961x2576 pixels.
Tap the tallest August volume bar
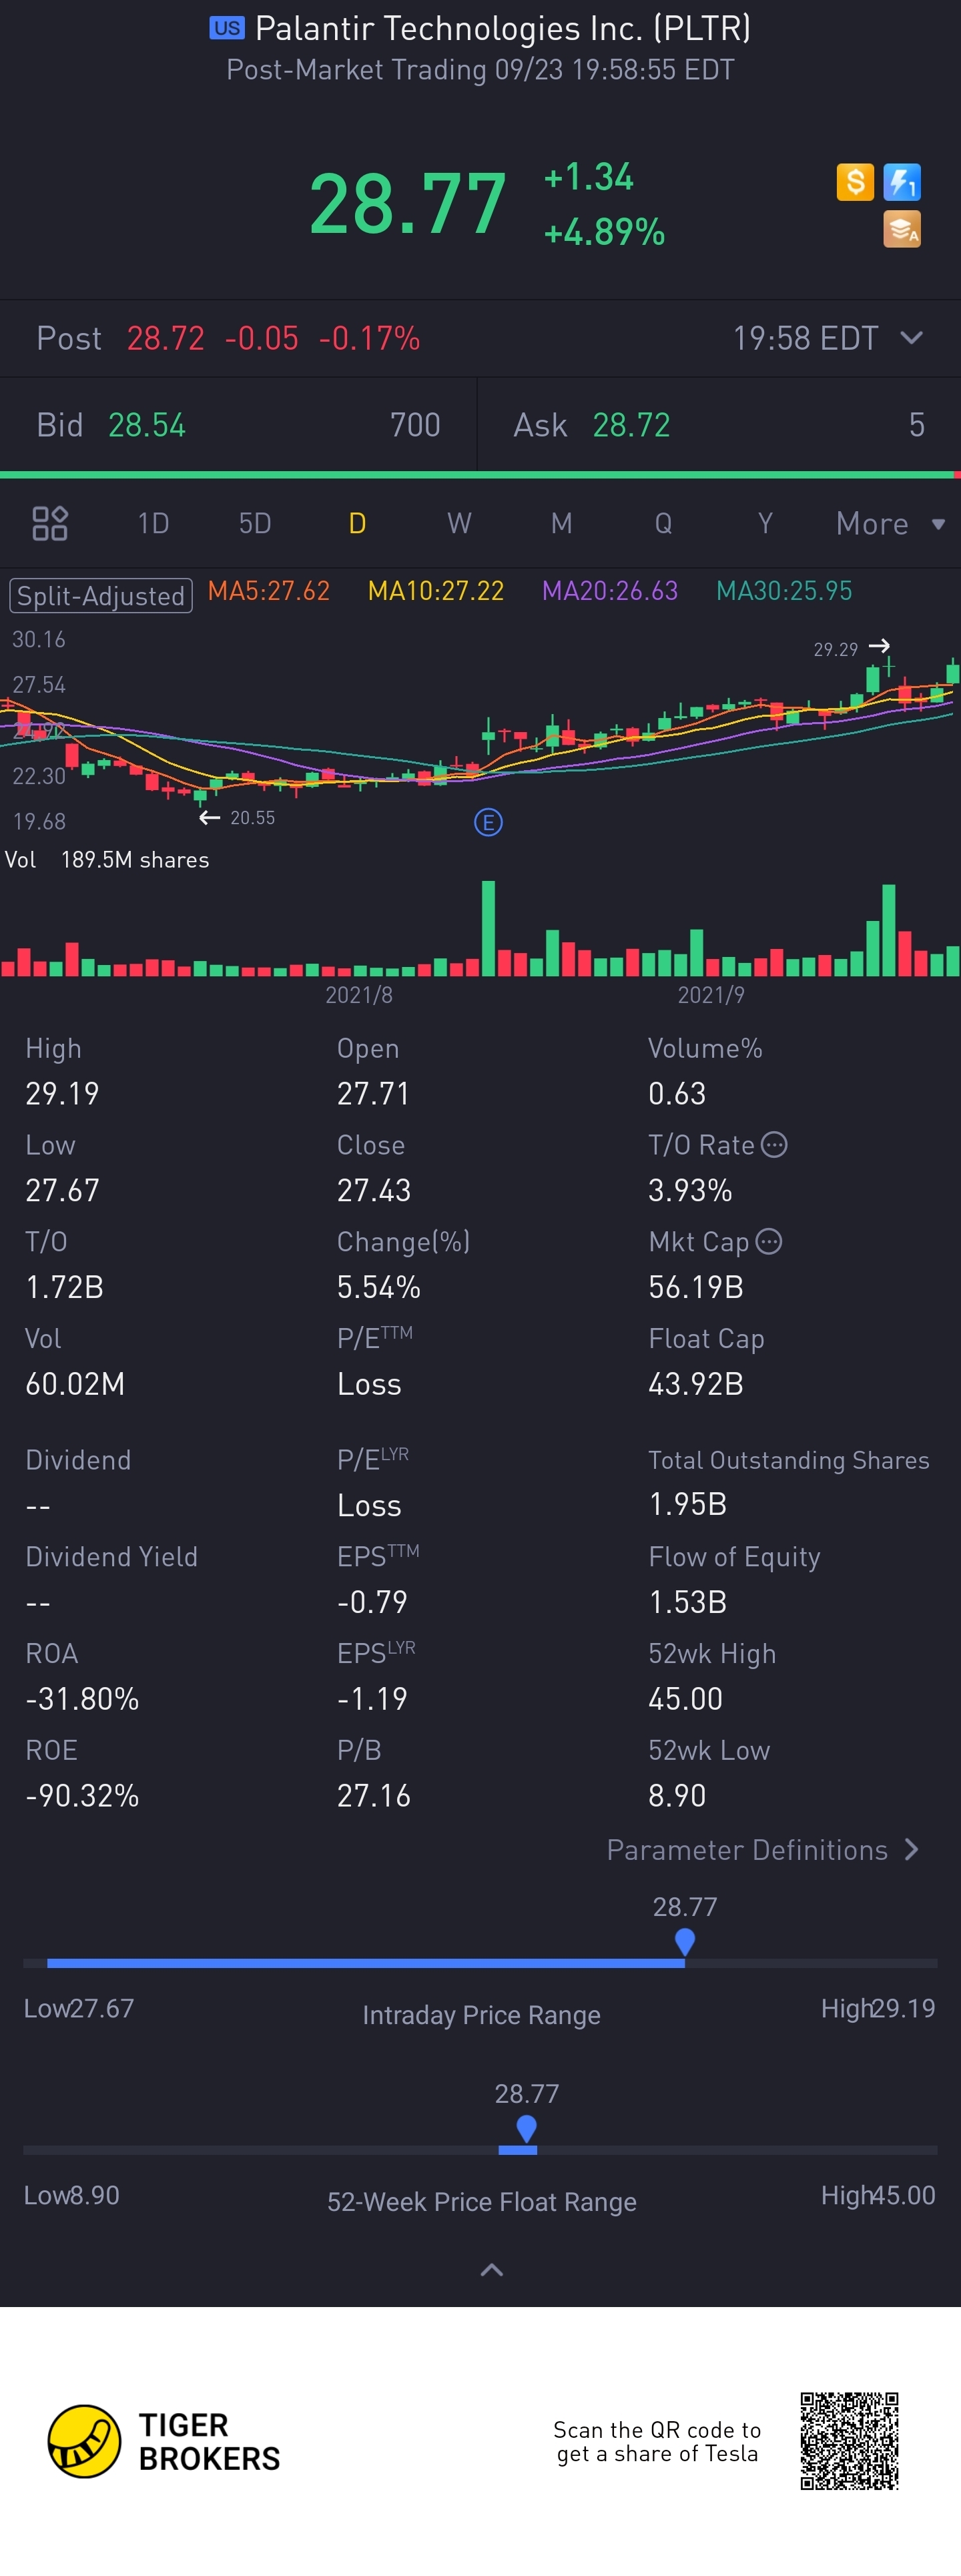coord(488,928)
